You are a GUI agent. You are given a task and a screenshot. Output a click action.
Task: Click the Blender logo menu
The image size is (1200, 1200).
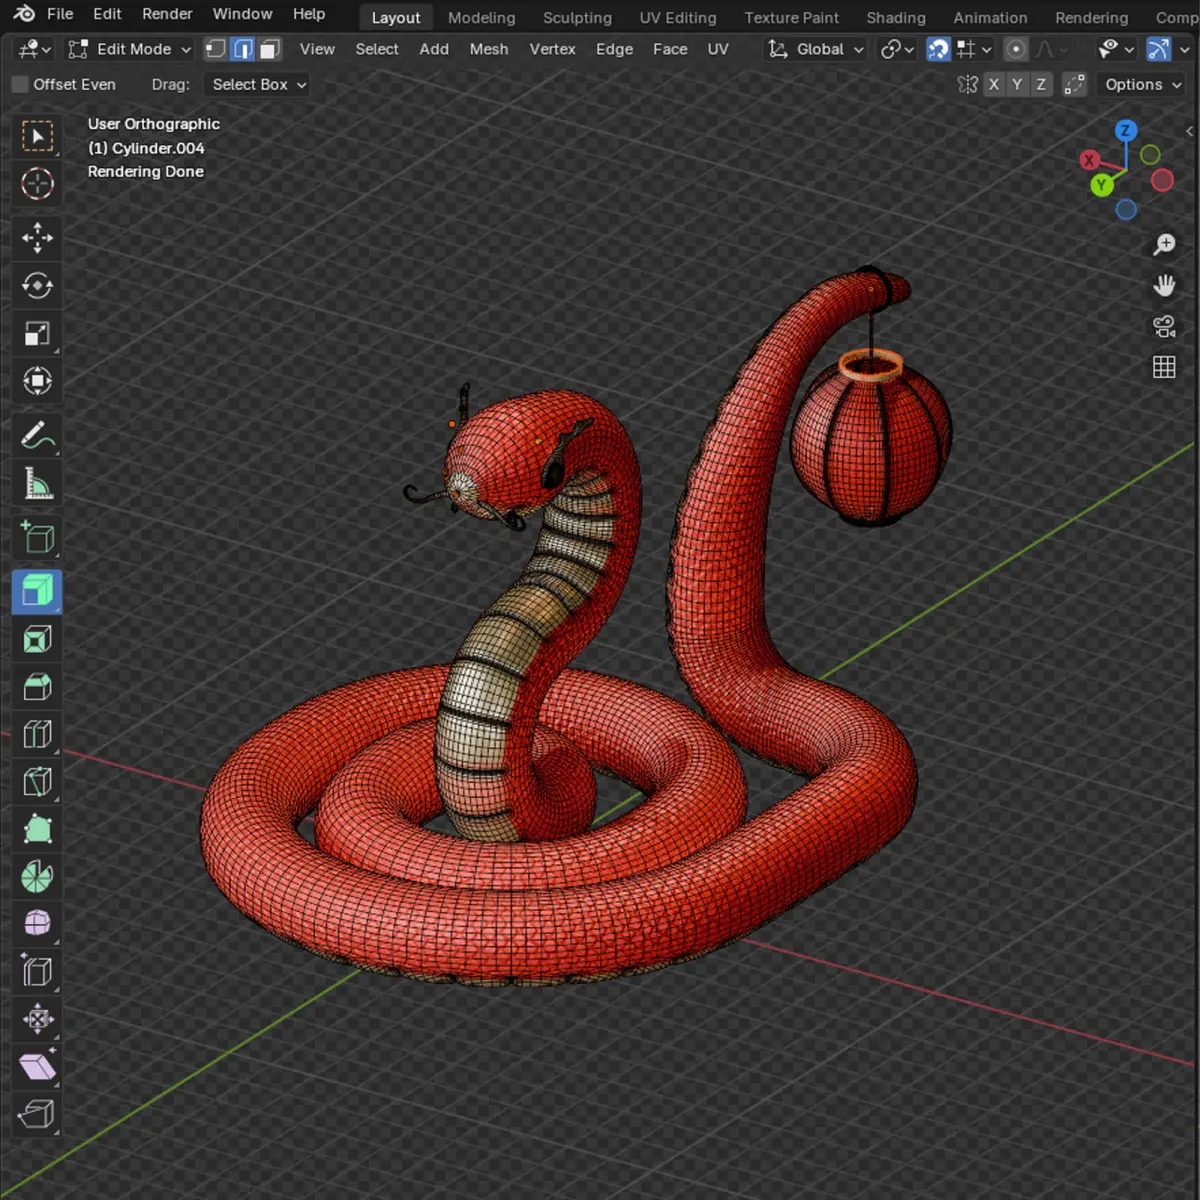pyautogui.click(x=24, y=13)
